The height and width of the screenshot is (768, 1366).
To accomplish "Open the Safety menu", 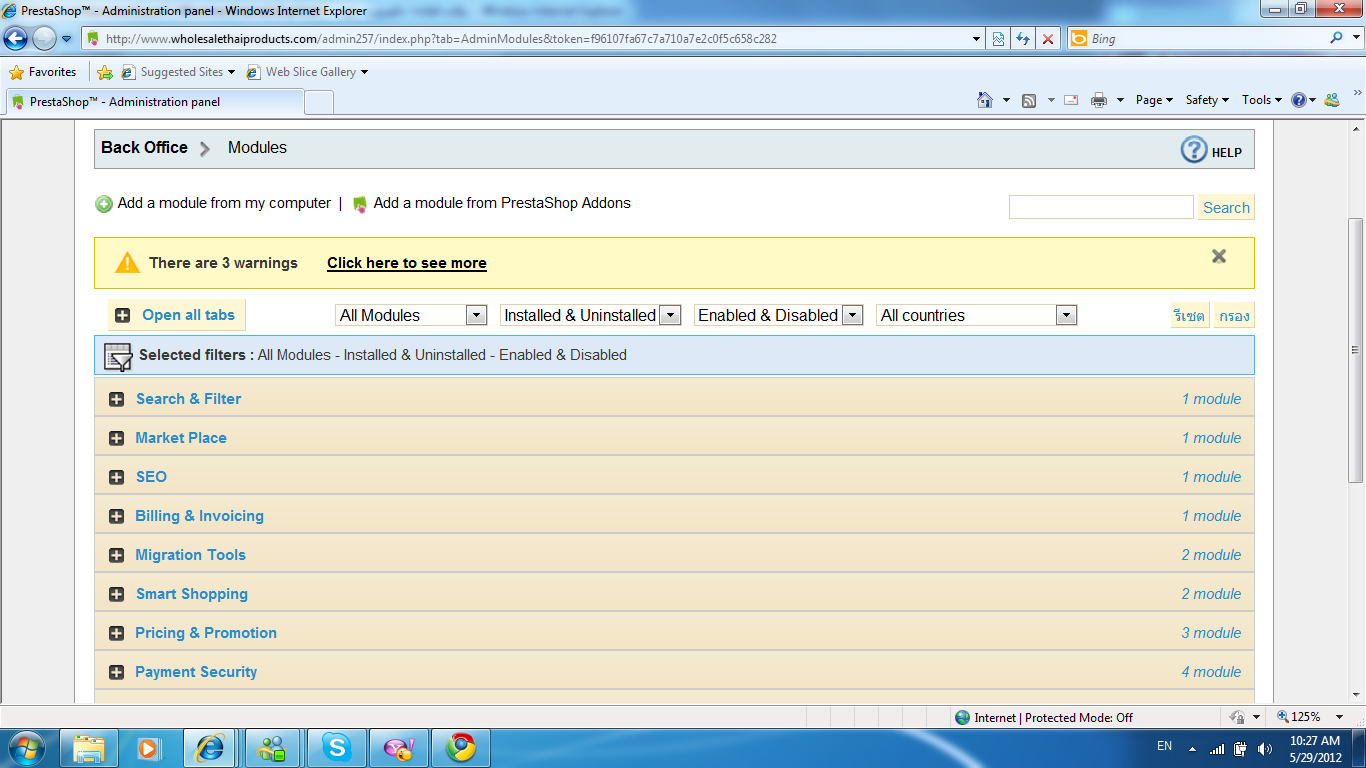I will coord(1207,100).
